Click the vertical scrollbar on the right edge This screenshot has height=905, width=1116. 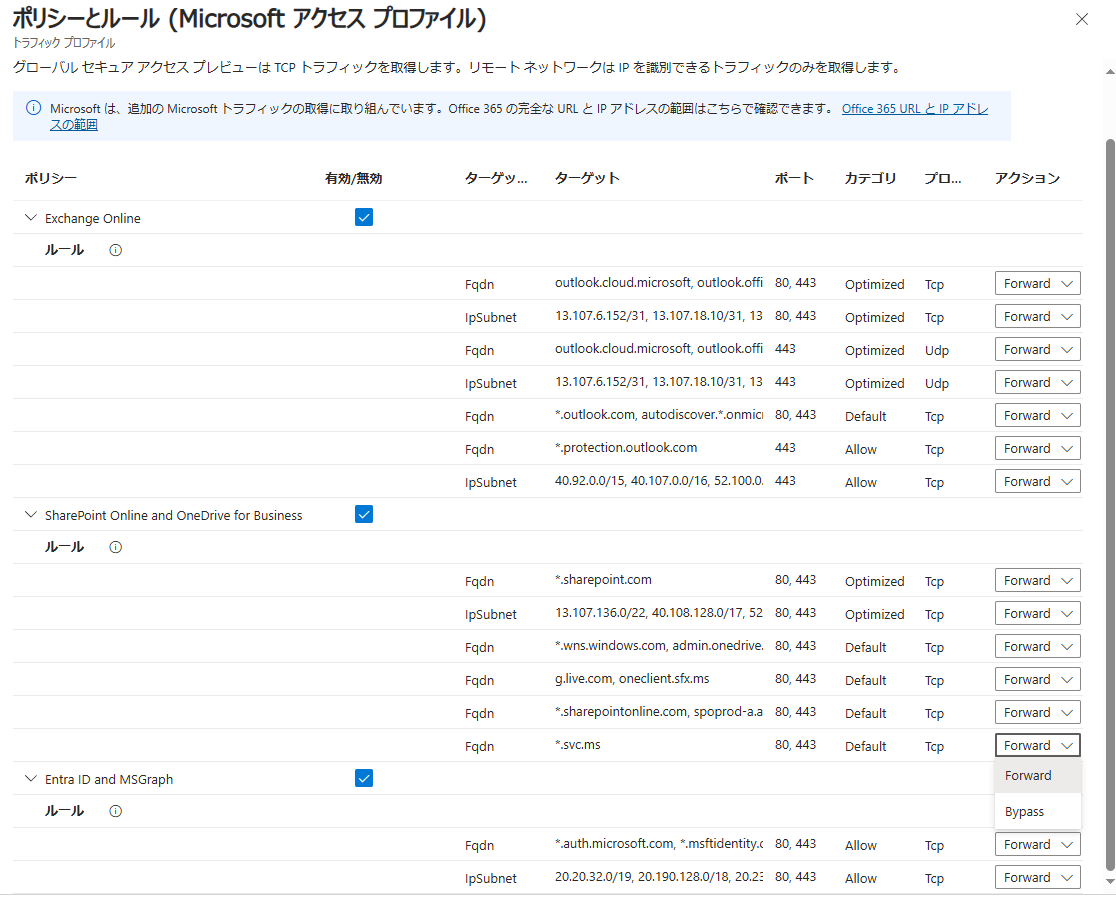pyautogui.click(x=1108, y=450)
